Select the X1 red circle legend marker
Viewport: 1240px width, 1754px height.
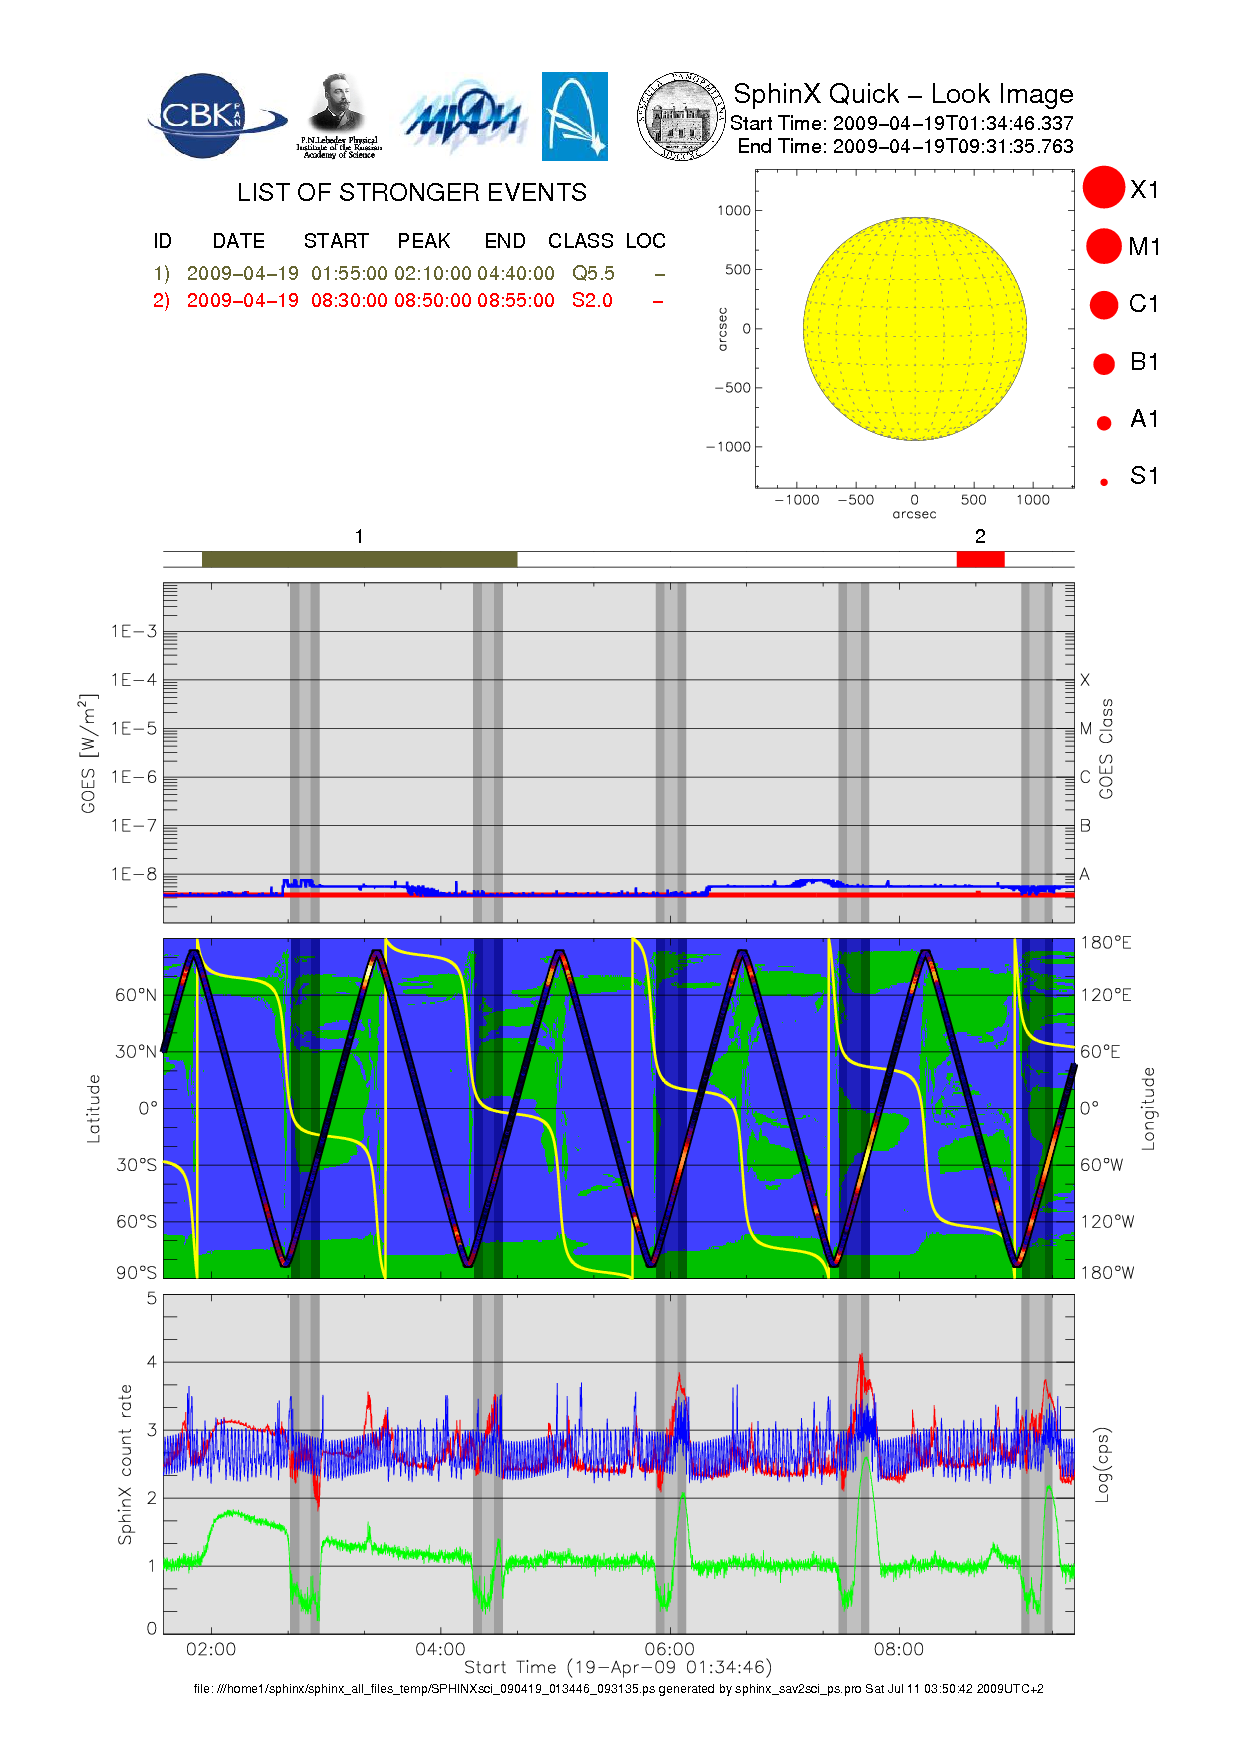pyautogui.click(x=1104, y=188)
